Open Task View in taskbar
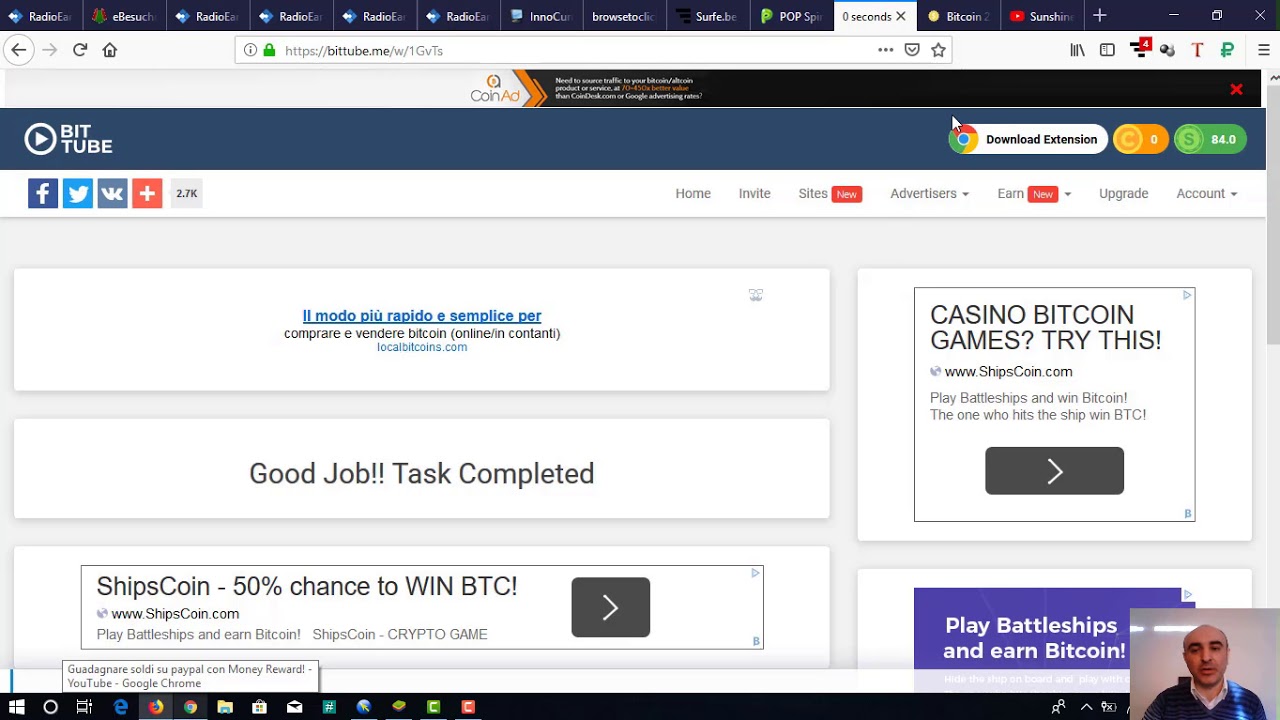 84,707
